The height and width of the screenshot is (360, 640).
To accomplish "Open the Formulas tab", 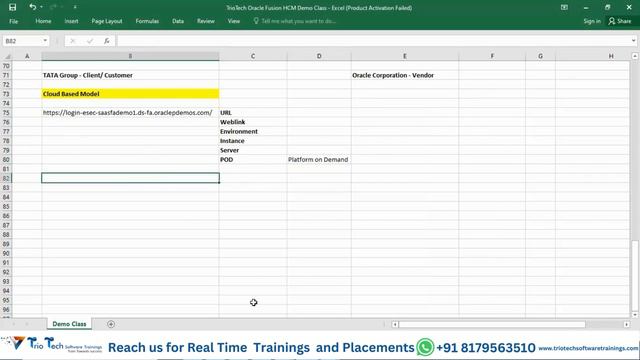I will 147,21.
